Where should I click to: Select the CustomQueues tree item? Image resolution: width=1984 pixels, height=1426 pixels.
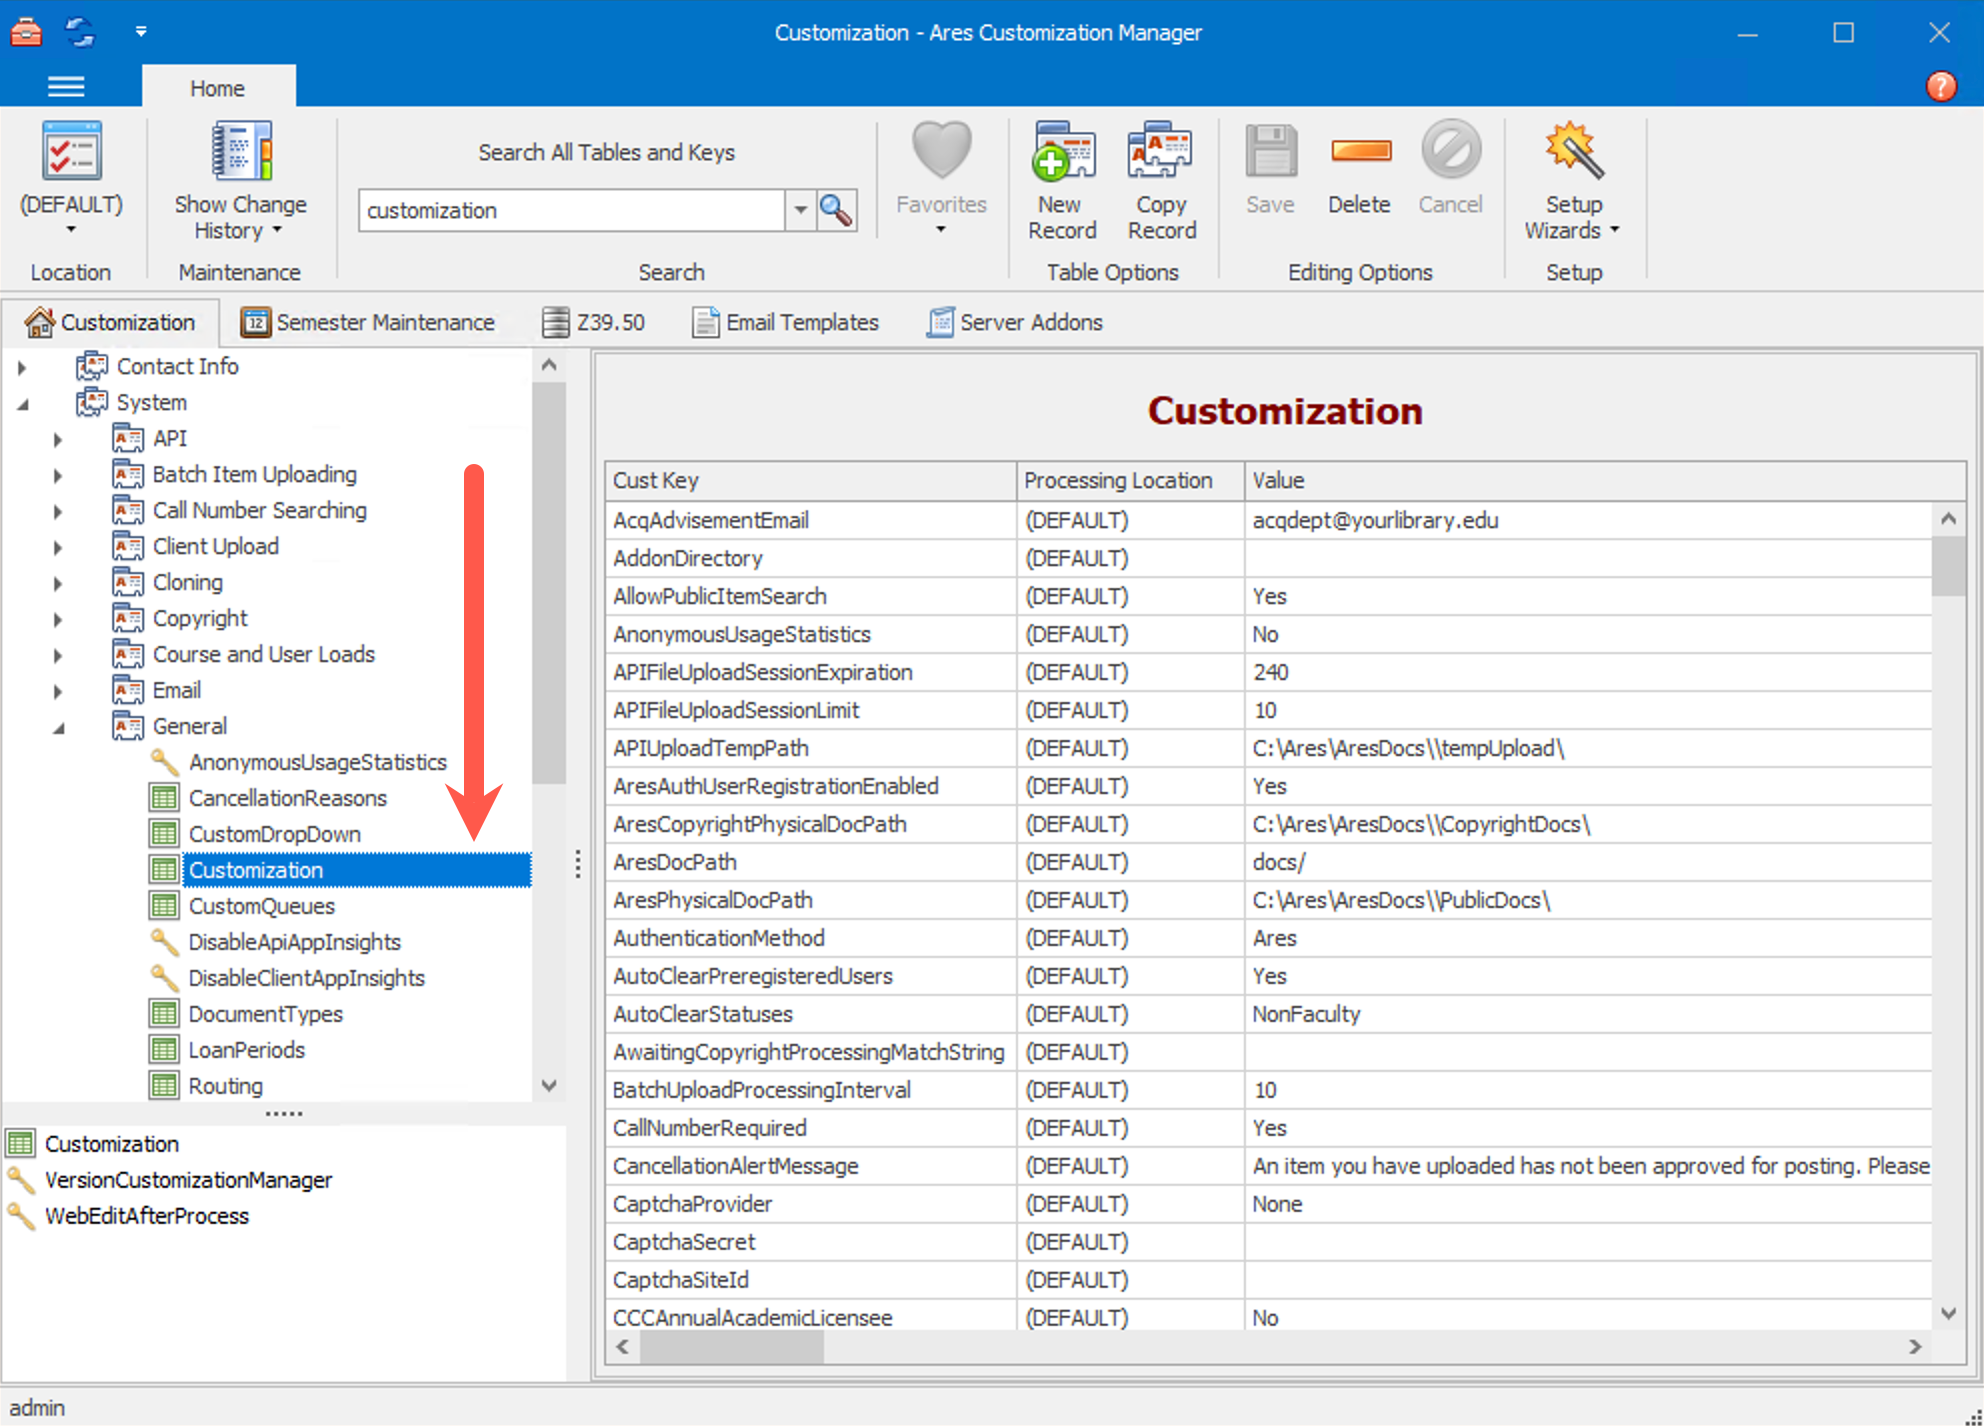coord(261,906)
